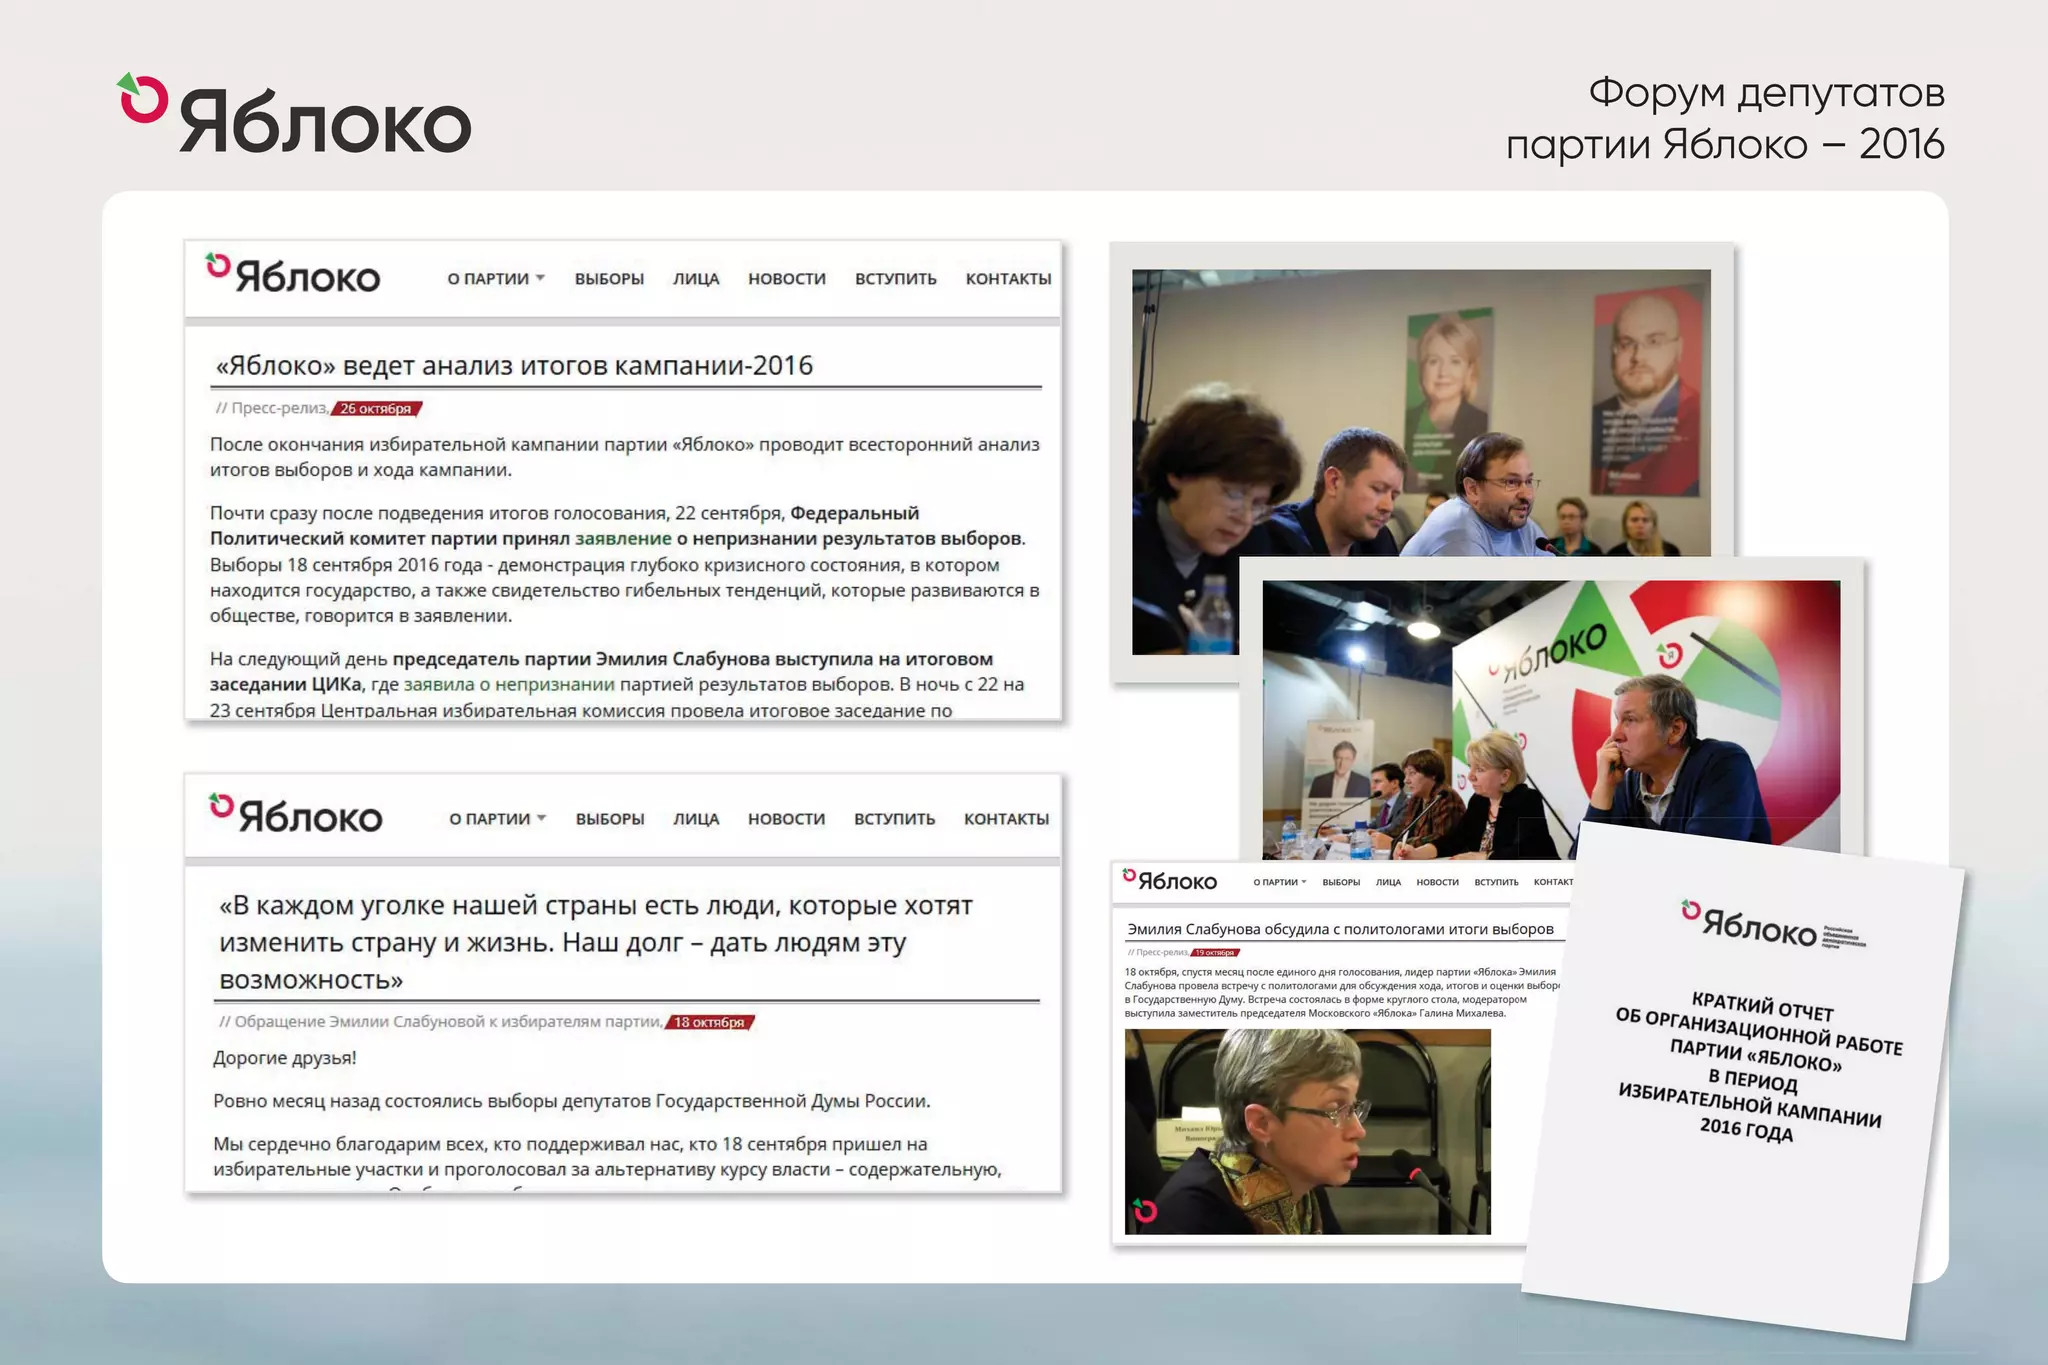Click the Яблоко logo in lower article navbar
The width and height of the screenshot is (2048, 1365).
296,815
